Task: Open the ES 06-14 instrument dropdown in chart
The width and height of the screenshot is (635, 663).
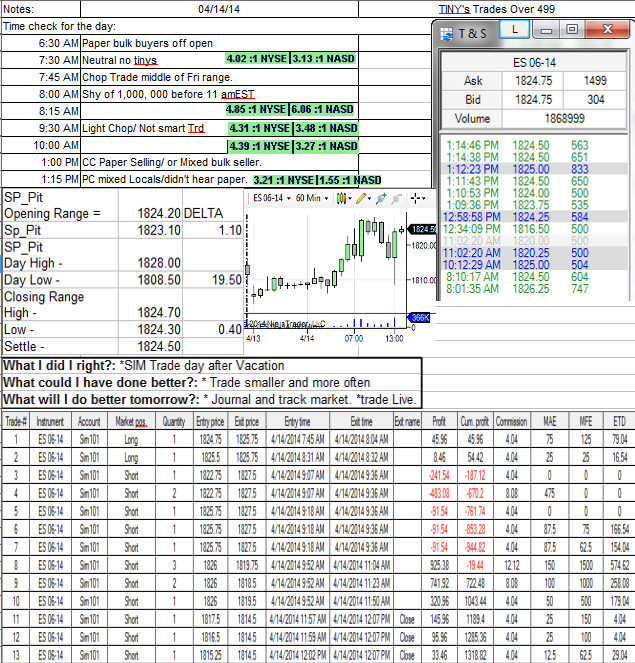Action: click(272, 198)
